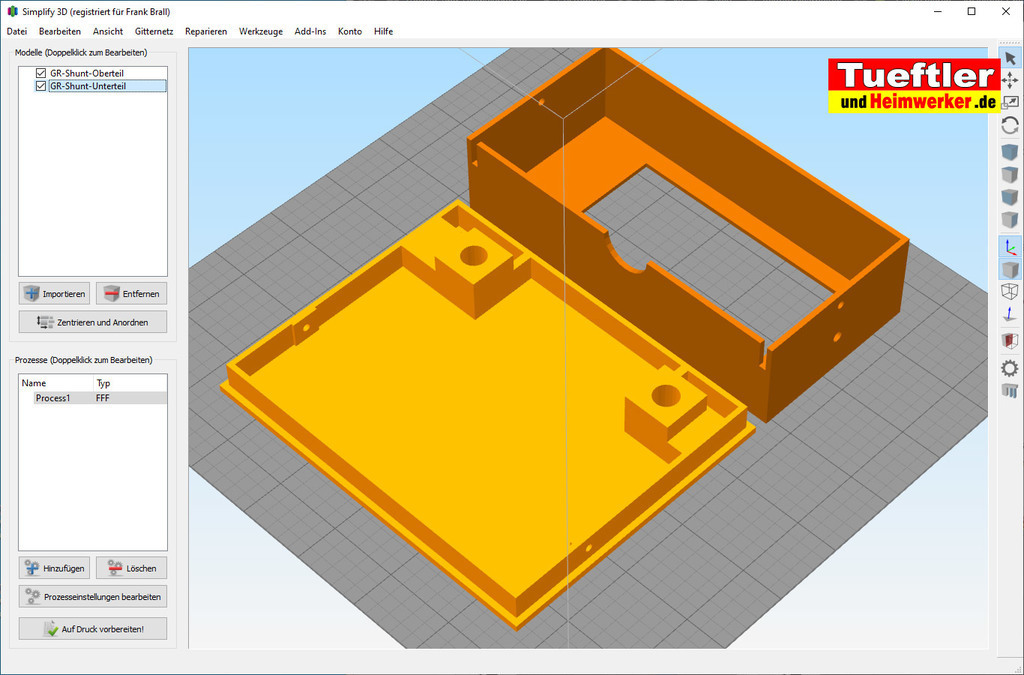Open the Datei menu

click(x=17, y=31)
